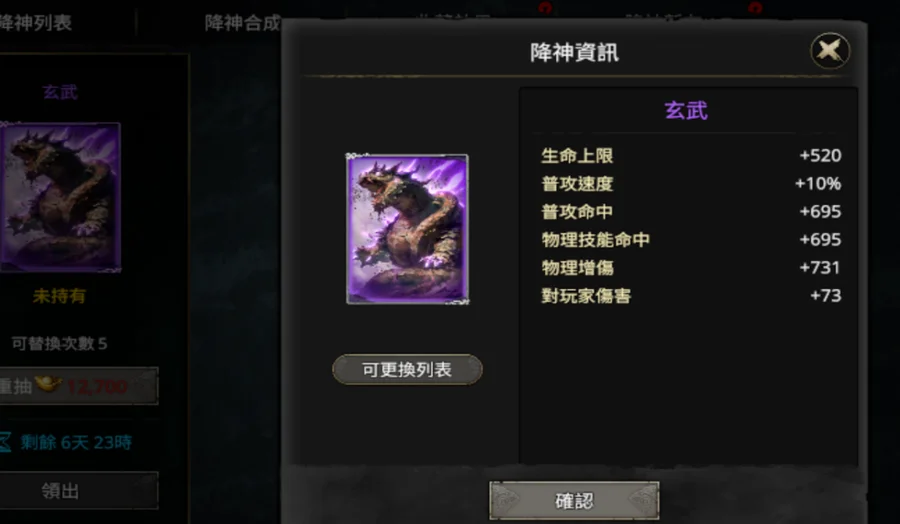The height and width of the screenshot is (524, 900).
Task: Switch to the 降神合成 tab
Action: coord(242,23)
